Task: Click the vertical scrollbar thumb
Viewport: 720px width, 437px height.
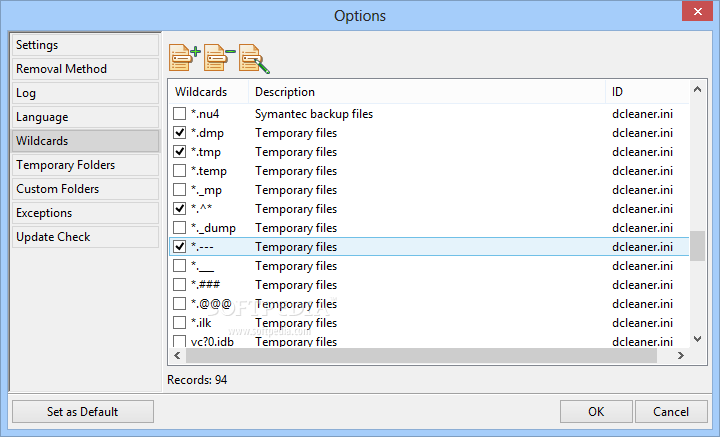Action: [x=698, y=246]
